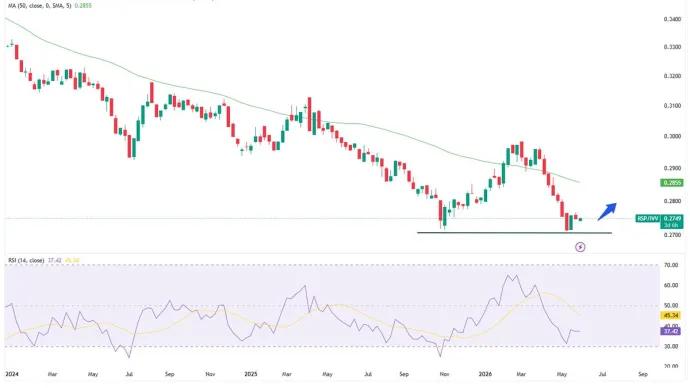Click the purple 37.42 value in RSI legend

pos(54,260)
